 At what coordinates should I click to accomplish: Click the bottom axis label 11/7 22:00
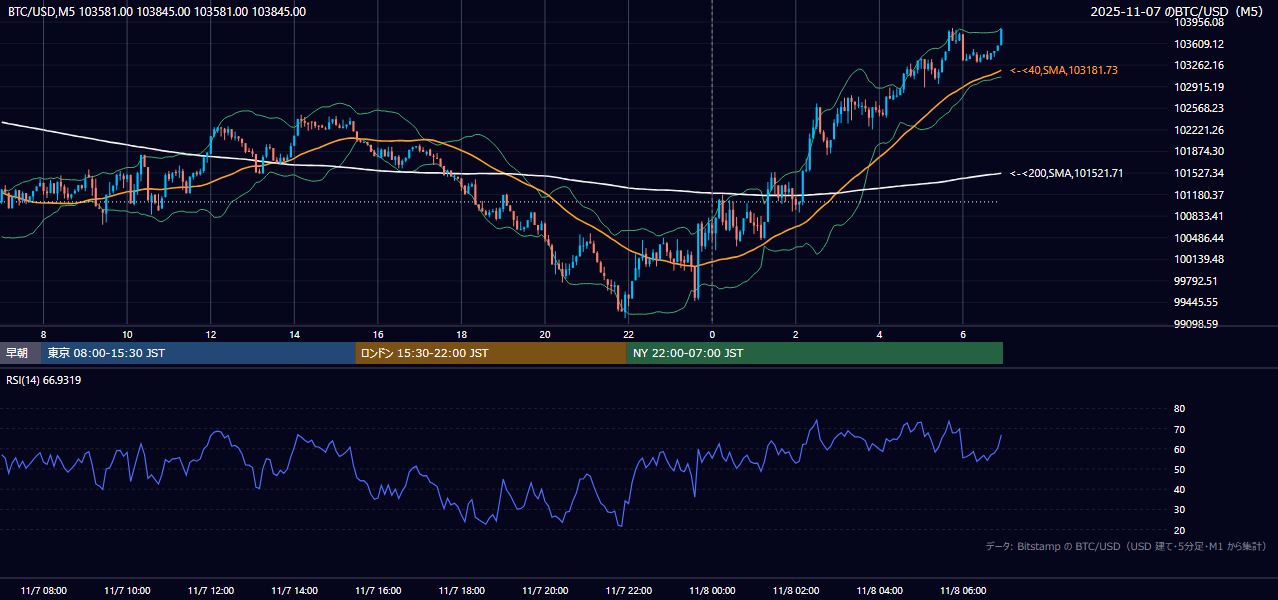(x=628, y=591)
